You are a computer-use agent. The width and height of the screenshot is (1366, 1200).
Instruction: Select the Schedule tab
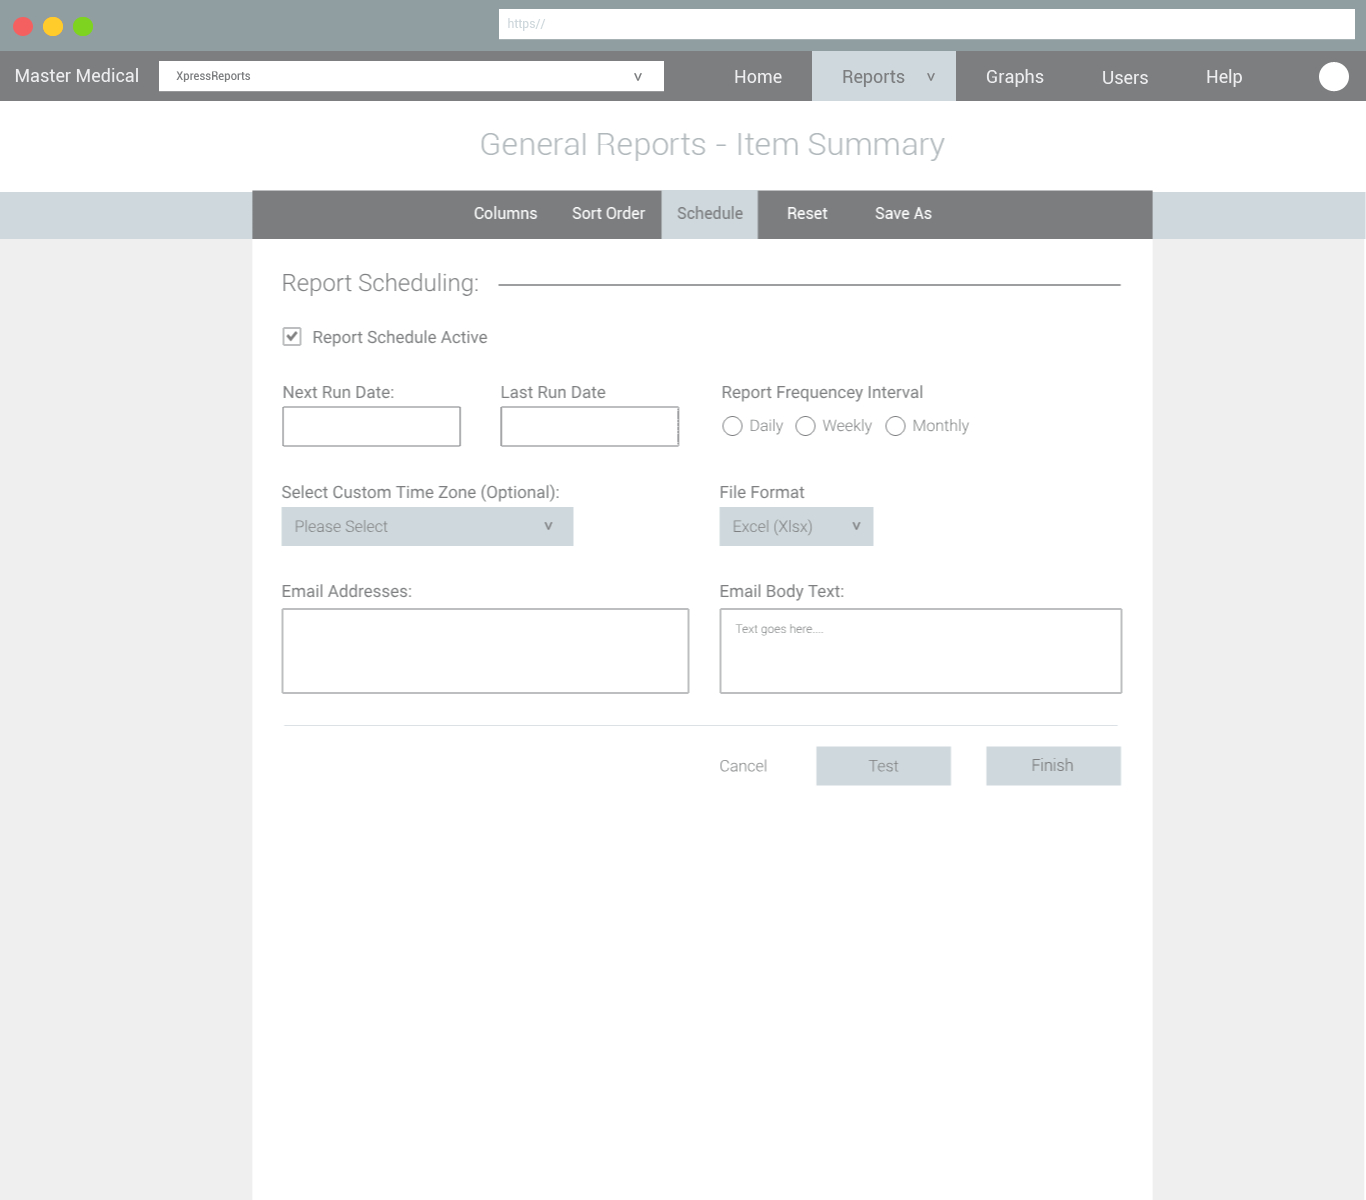coord(710,214)
